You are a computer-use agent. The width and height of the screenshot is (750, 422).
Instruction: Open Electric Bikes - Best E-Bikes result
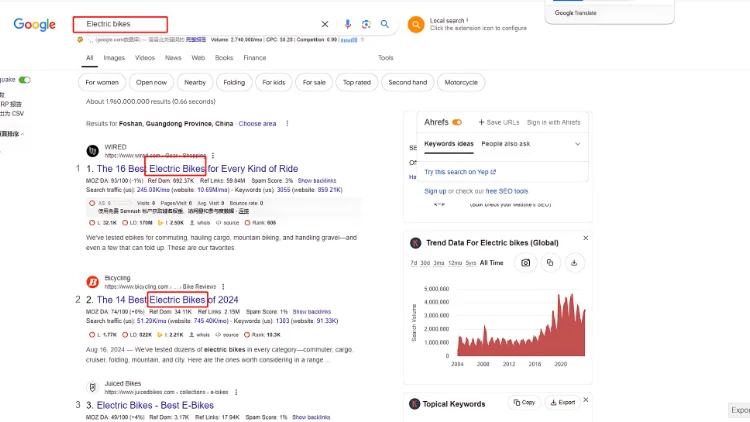[x=155, y=405]
